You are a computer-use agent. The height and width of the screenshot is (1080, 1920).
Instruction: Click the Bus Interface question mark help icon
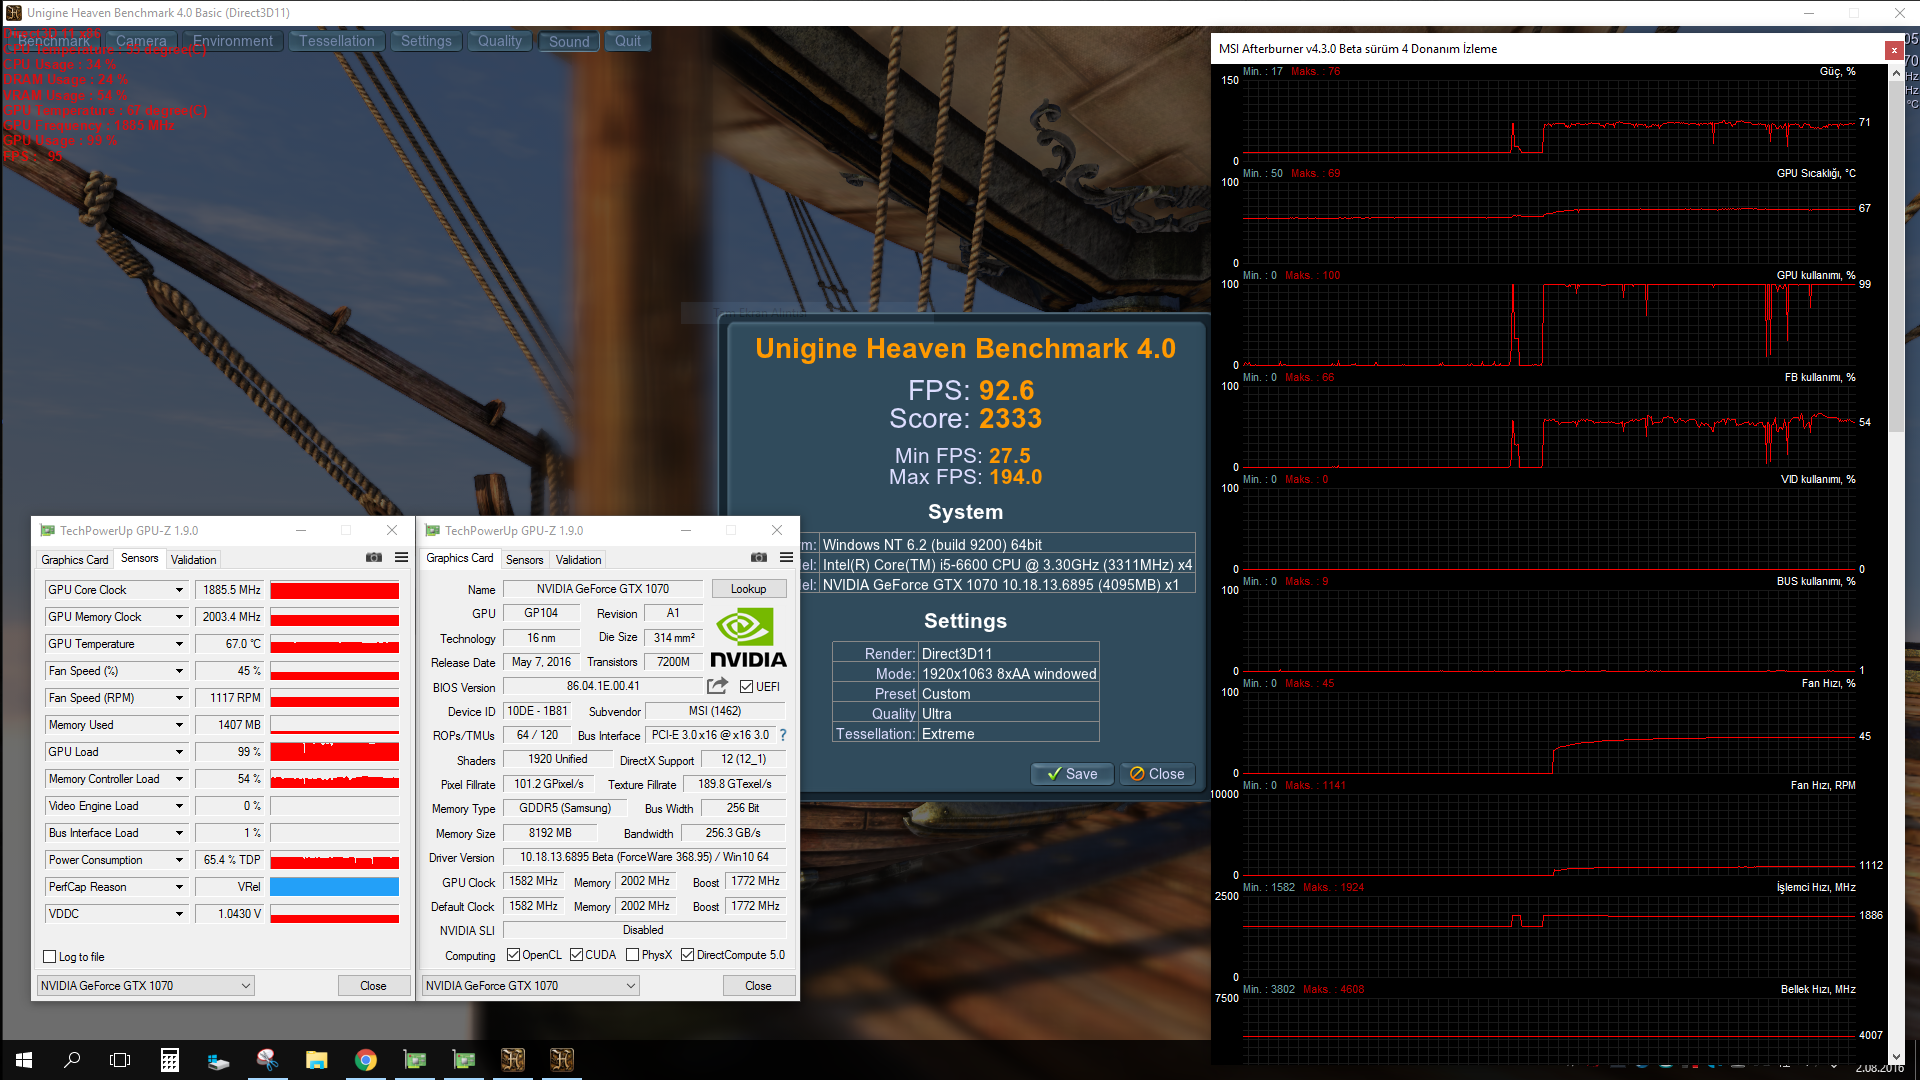pyautogui.click(x=783, y=735)
